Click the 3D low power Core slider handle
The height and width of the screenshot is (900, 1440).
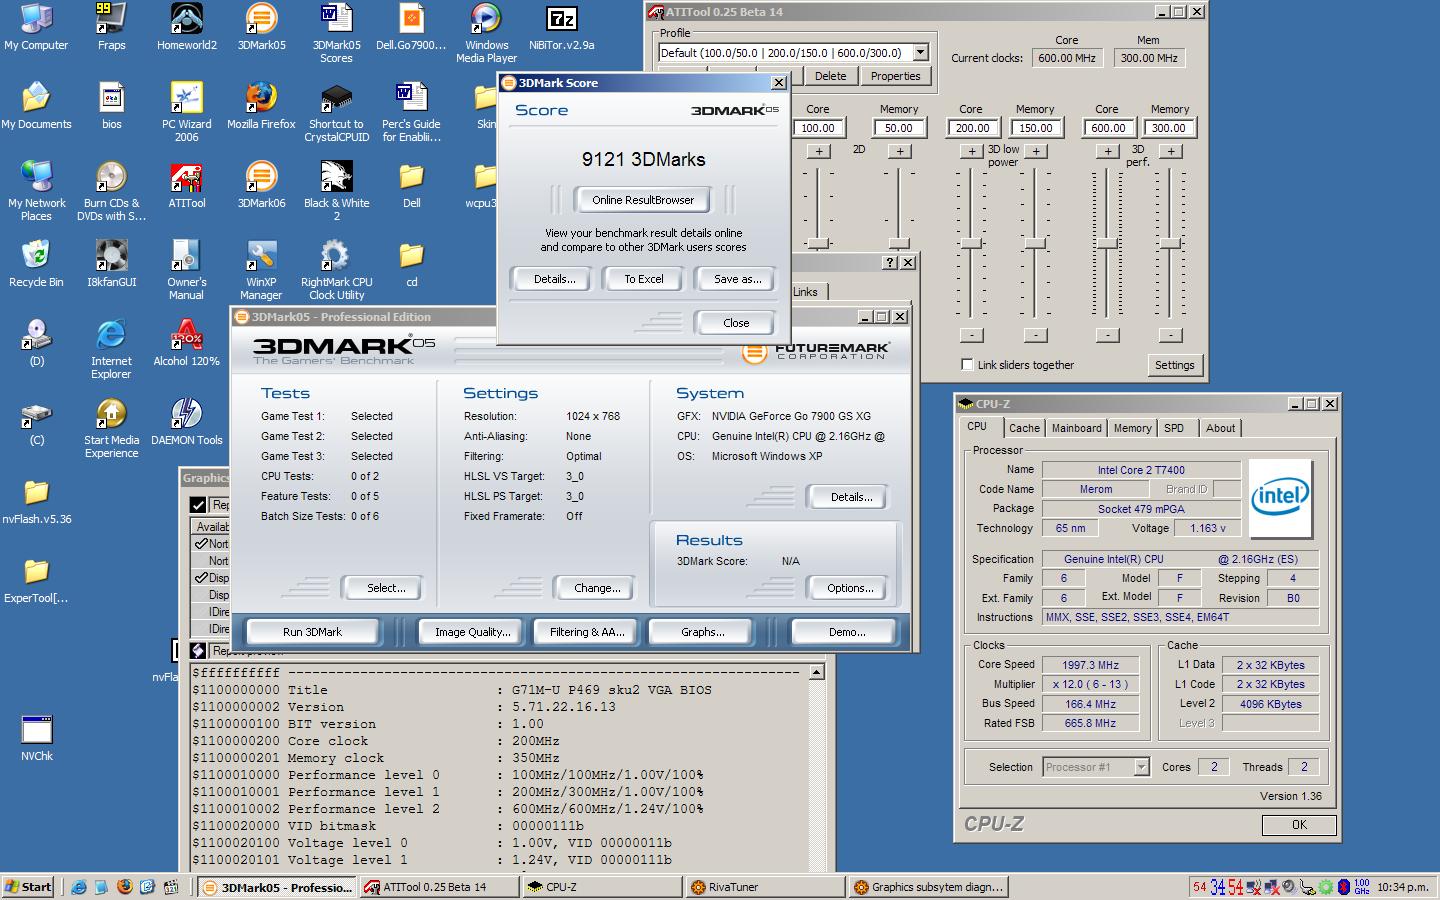[x=971, y=243]
